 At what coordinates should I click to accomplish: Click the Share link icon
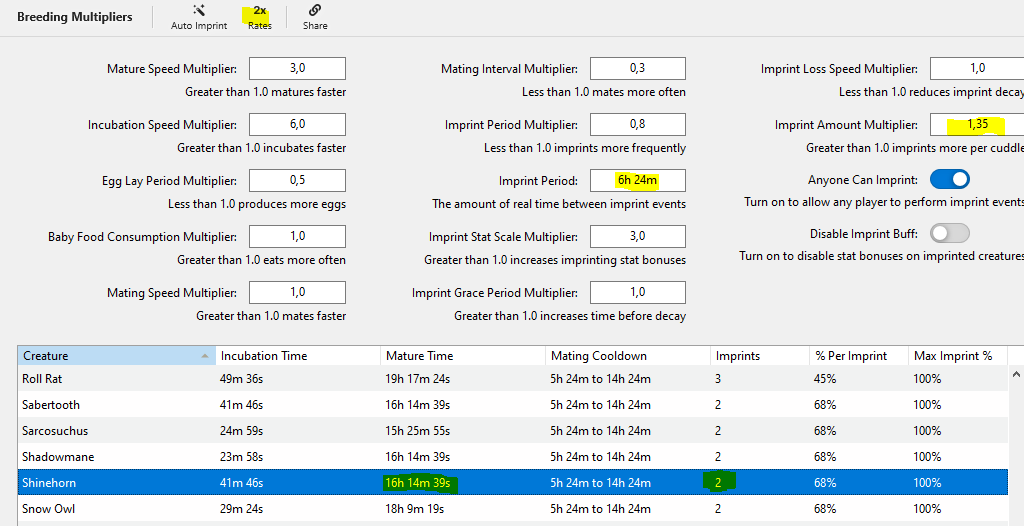click(x=315, y=10)
